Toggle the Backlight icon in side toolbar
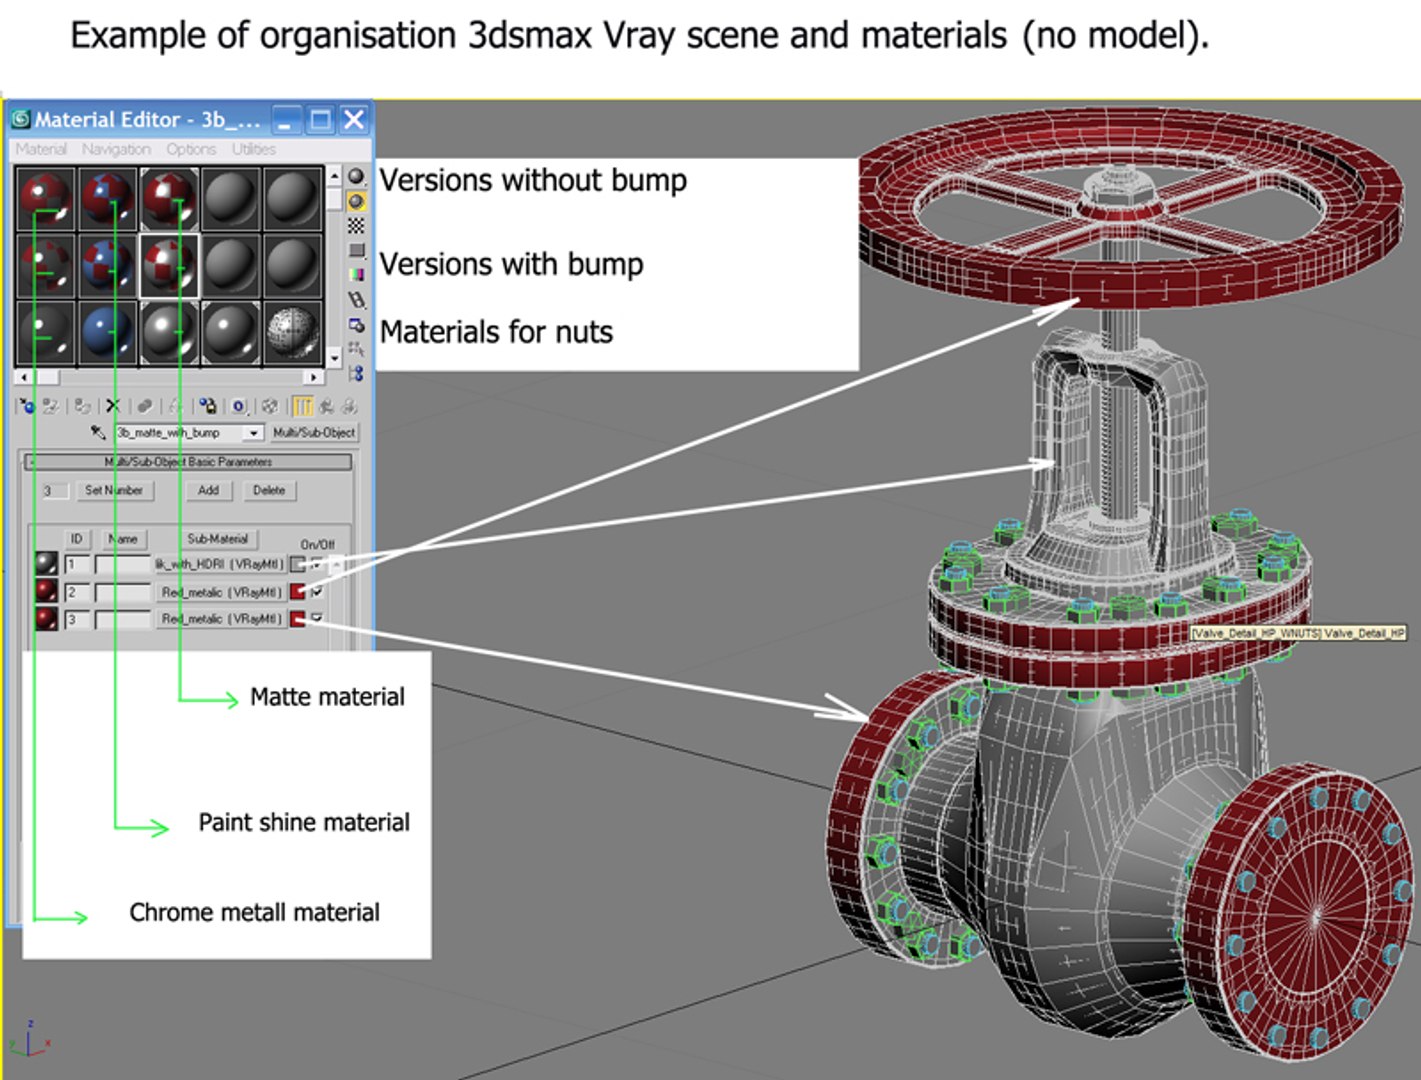The width and height of the screenshot is (1421, 1080). pyautogui.click(x=356, y=201)
